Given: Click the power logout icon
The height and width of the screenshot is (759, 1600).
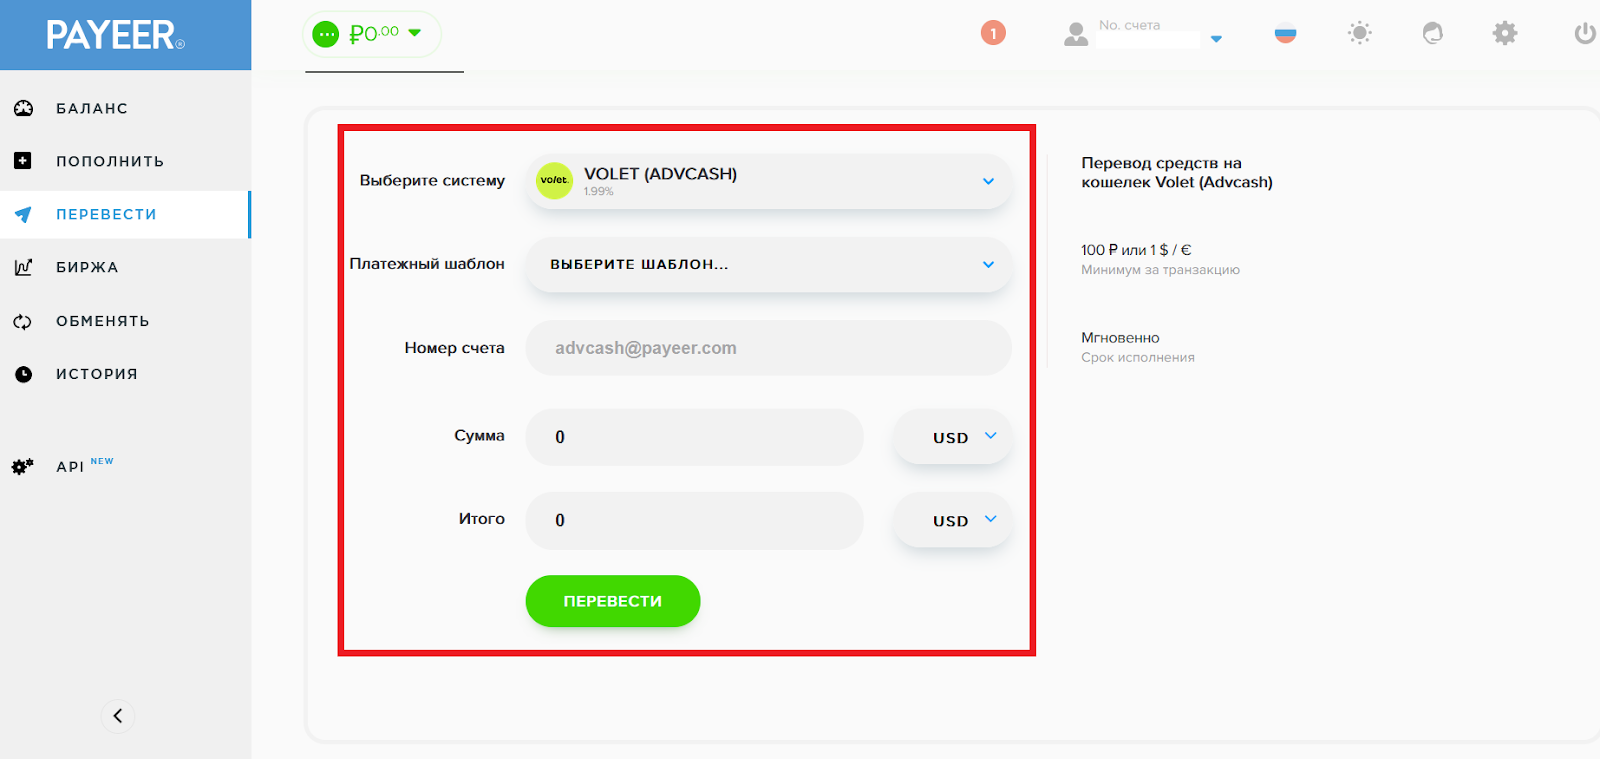Looking at the screenshot, I should (x=1585, y=33).
